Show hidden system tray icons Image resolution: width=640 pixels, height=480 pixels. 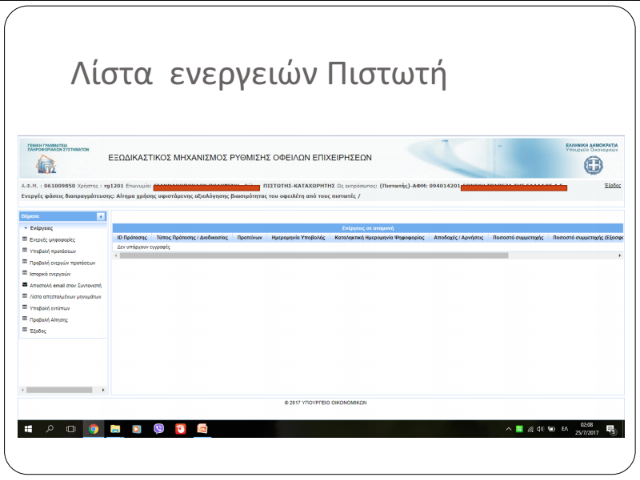(508, 429)
